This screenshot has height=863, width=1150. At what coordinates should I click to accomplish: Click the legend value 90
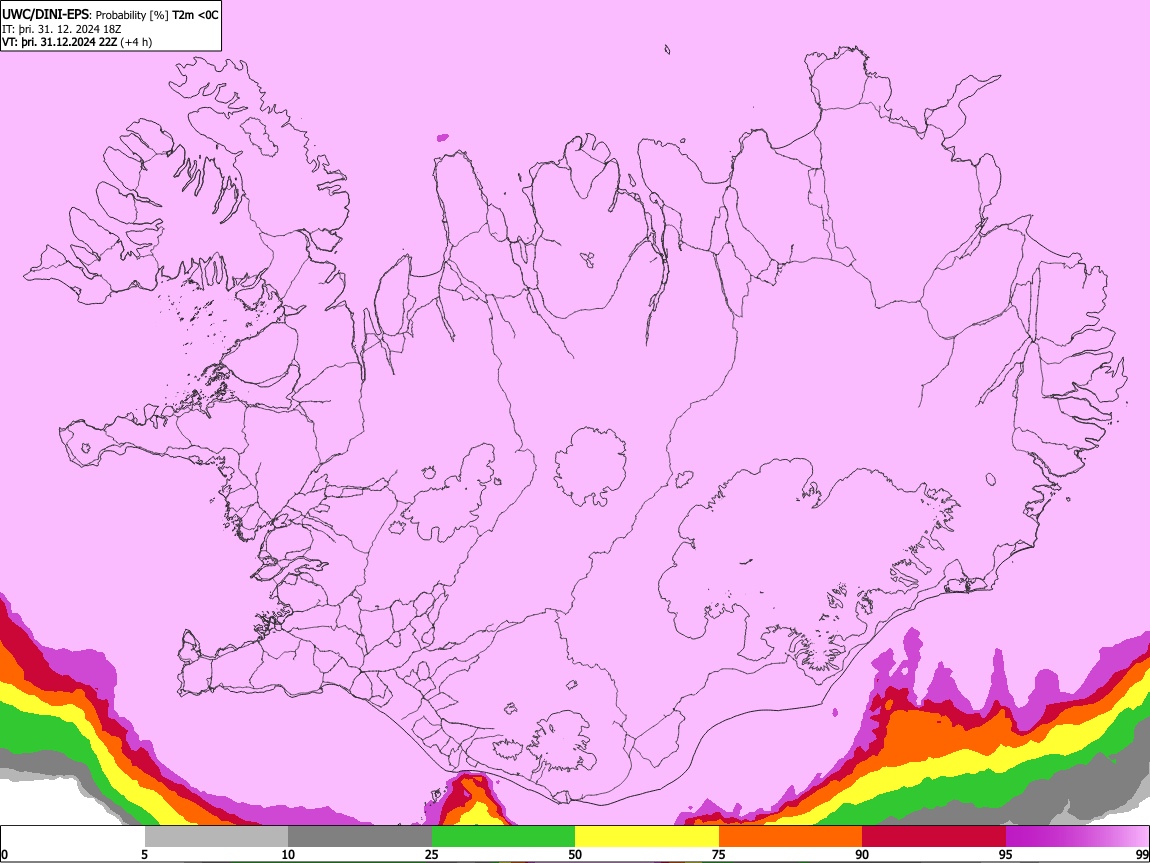click(862, 854)
